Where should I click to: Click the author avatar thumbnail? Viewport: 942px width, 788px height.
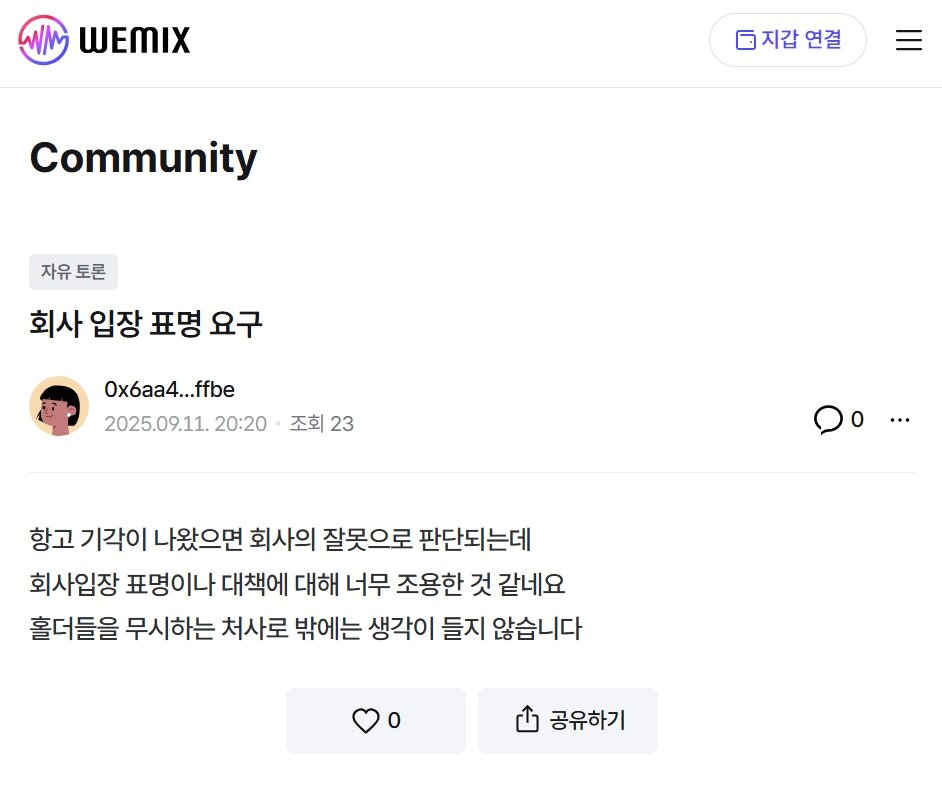tap(60, 406)
